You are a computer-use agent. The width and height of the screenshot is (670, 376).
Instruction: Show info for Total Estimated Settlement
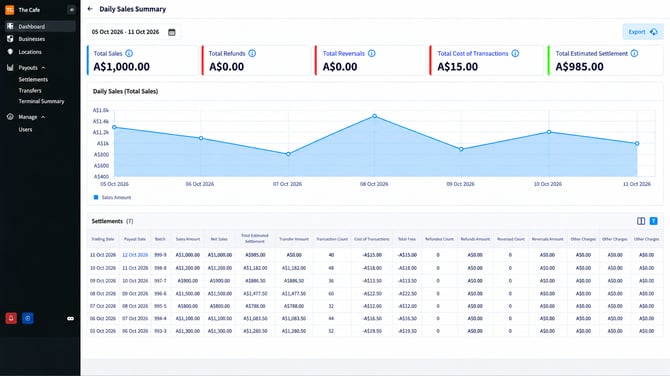coord(635,53)
